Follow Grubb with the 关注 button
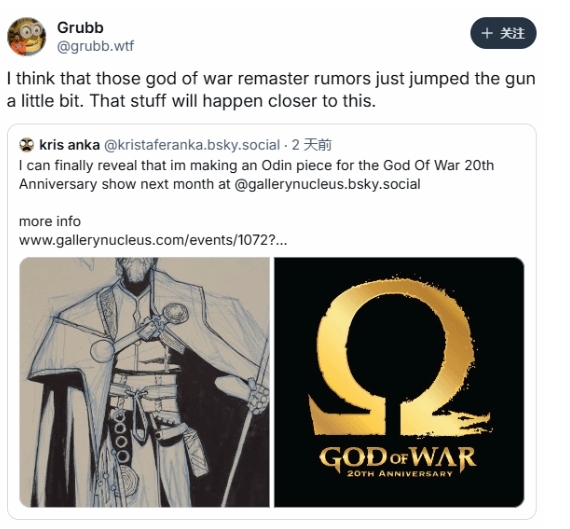 pyautogui.click(x=503, y=33)
